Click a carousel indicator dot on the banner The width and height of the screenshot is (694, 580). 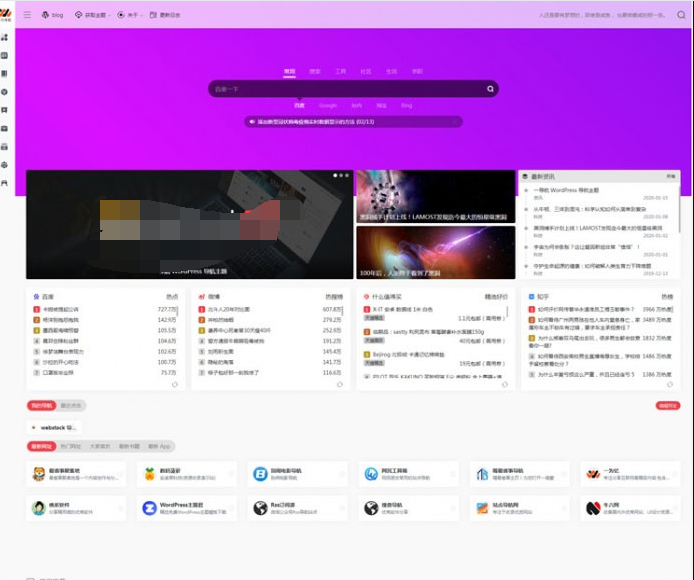(341, 175)
